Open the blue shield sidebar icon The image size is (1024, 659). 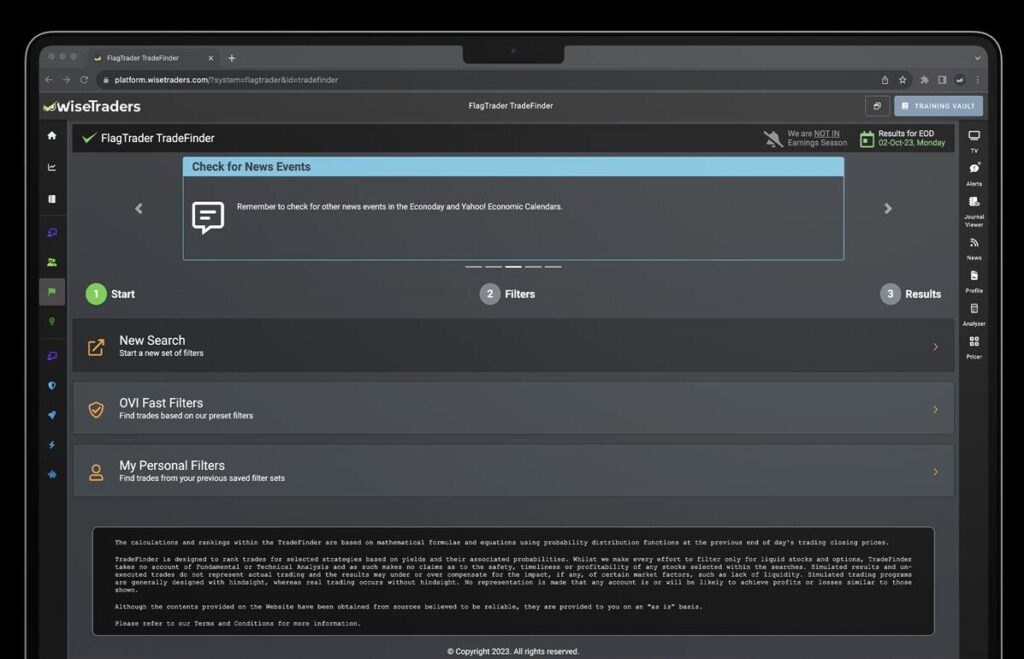[52, 385]
